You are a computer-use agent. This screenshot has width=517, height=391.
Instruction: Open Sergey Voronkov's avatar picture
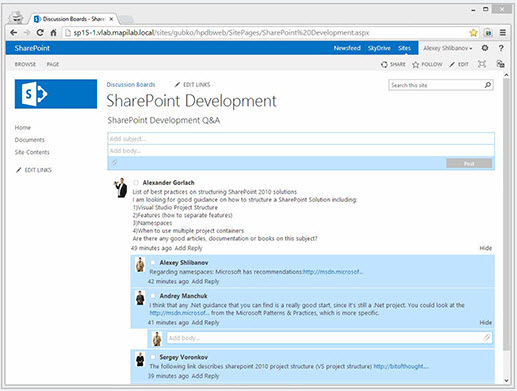tap(140, 359)
